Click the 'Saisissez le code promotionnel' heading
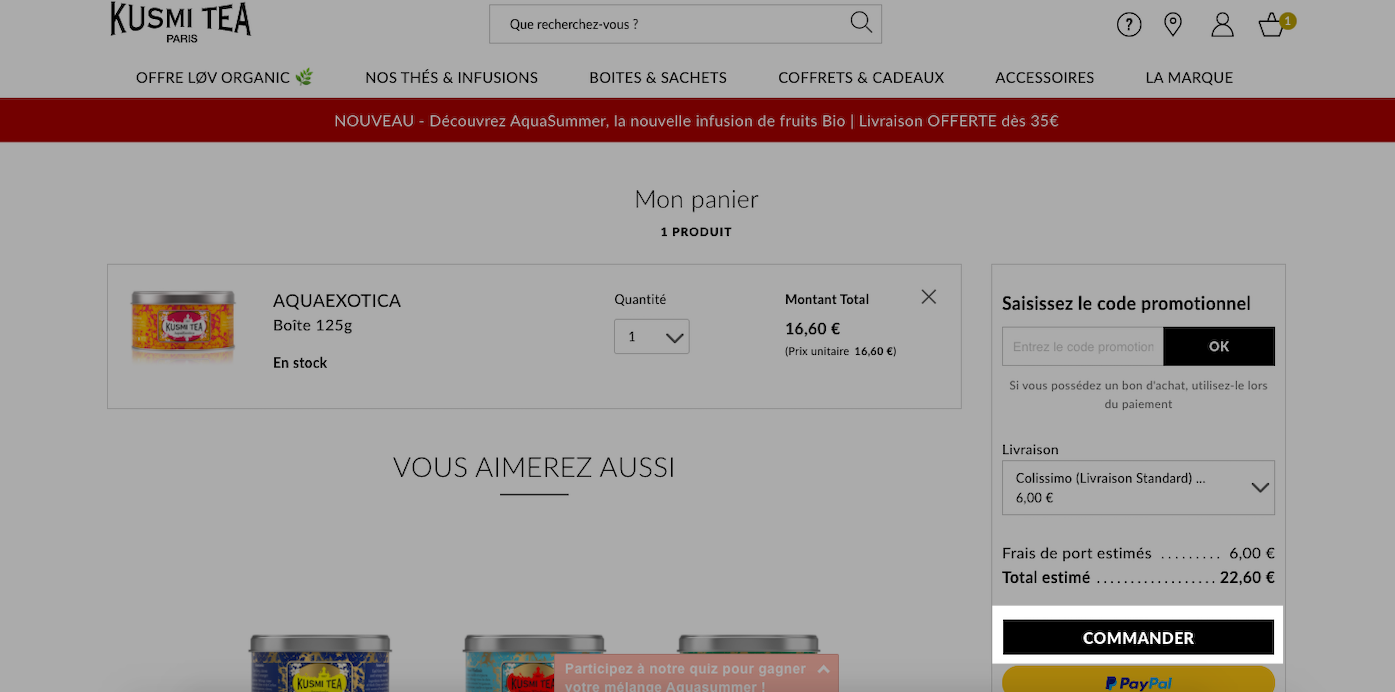The image size is (1395, 692). (x=1126, y=303)
